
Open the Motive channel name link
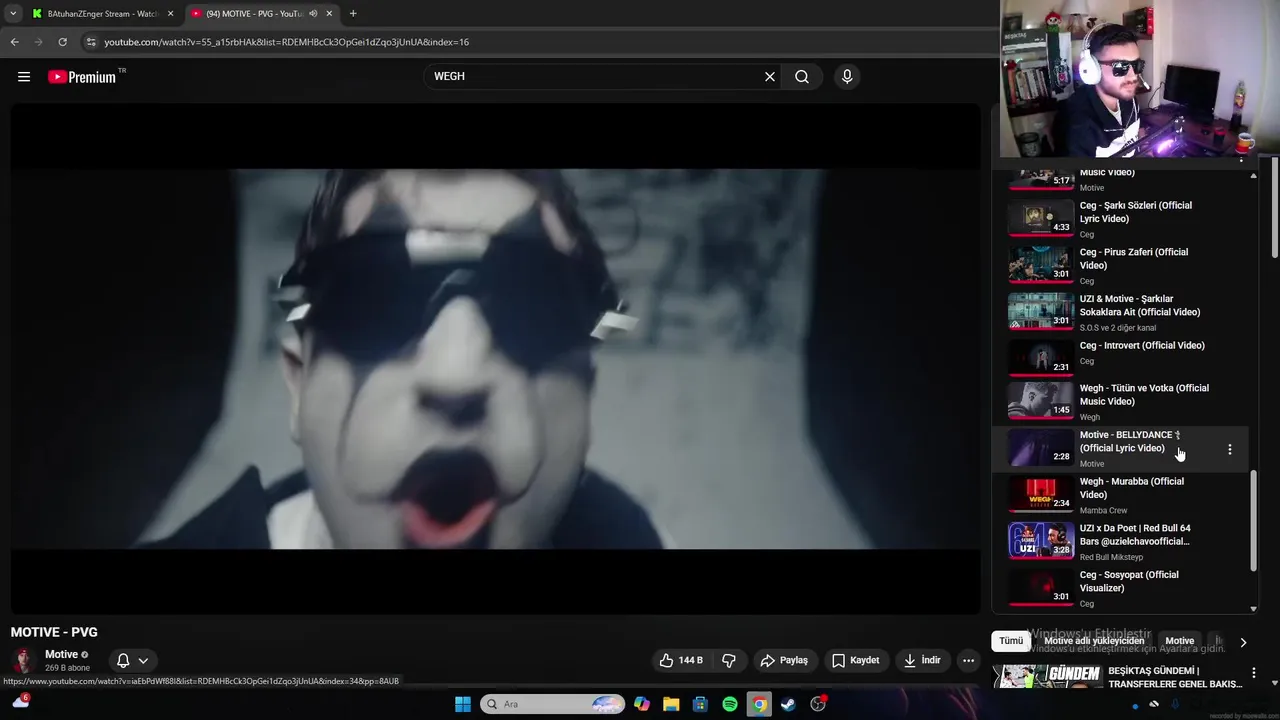61,654
